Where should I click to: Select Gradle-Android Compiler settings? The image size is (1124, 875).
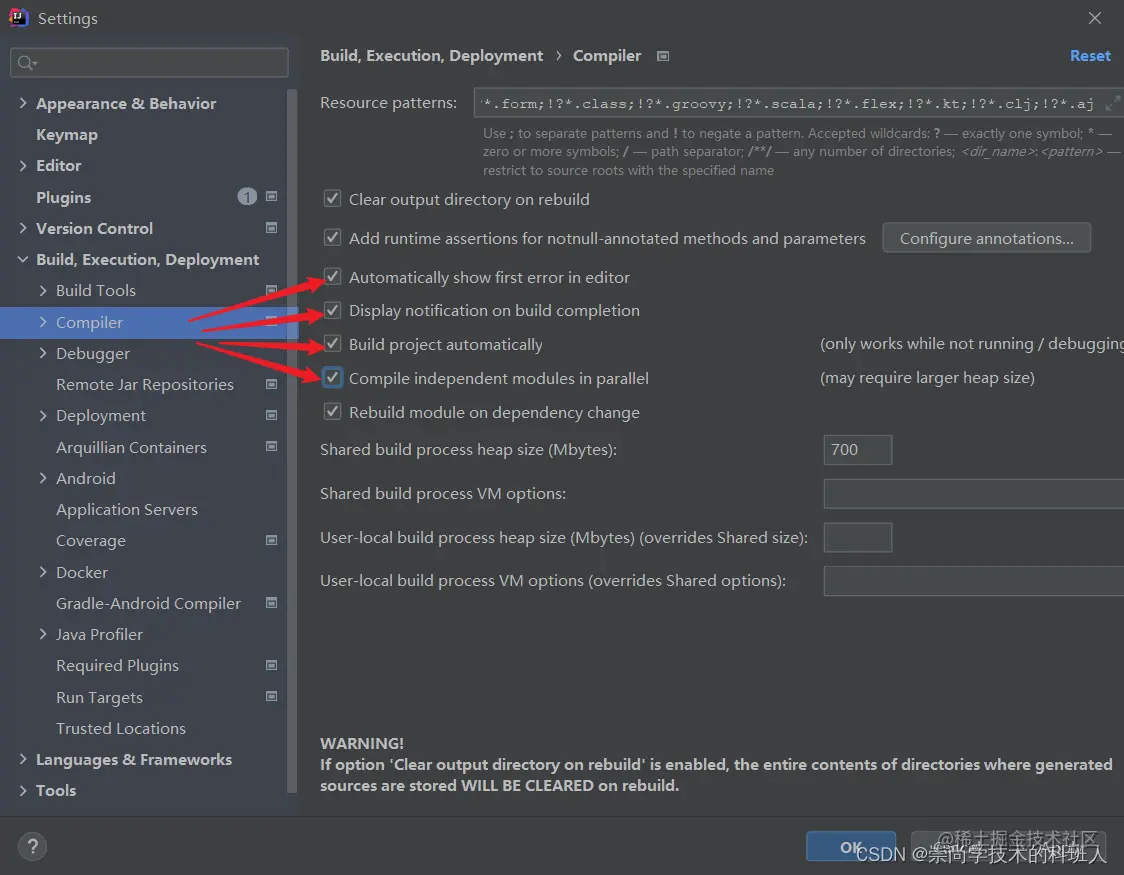point(148,603)
